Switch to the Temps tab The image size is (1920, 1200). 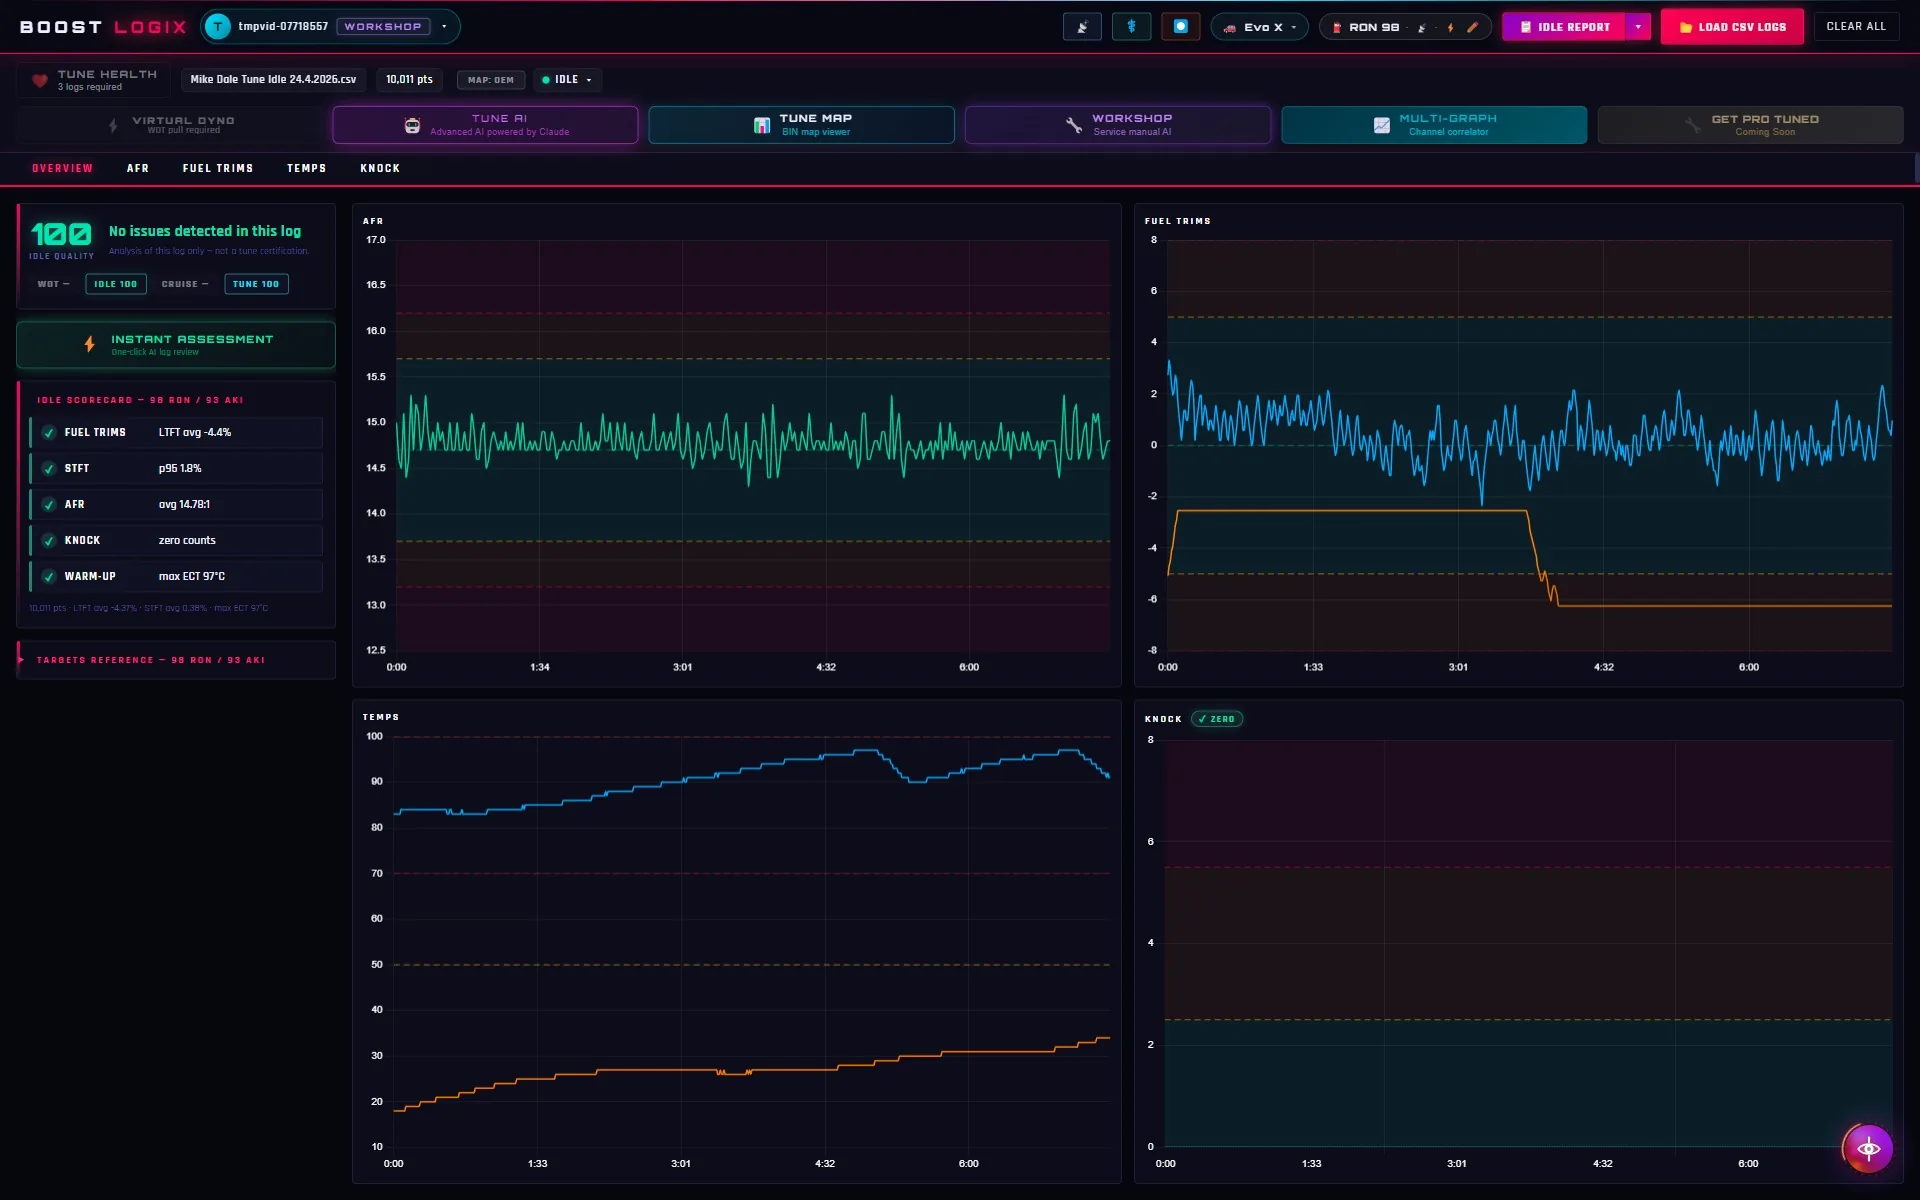pos(307,168)
